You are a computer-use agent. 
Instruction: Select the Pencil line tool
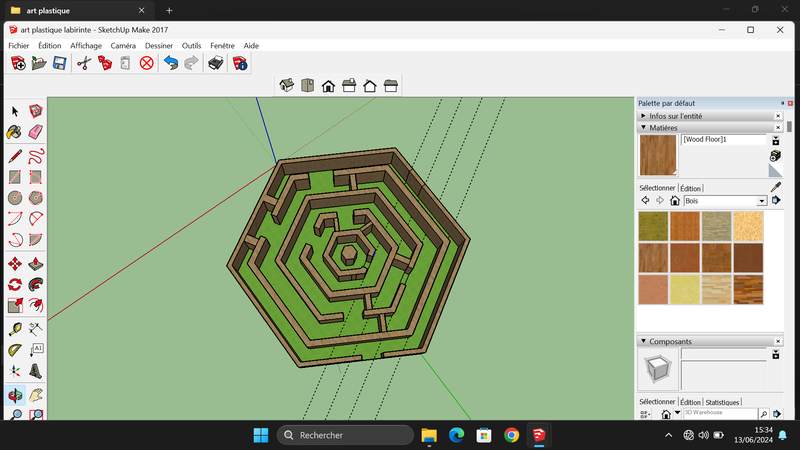pos(14,156)
